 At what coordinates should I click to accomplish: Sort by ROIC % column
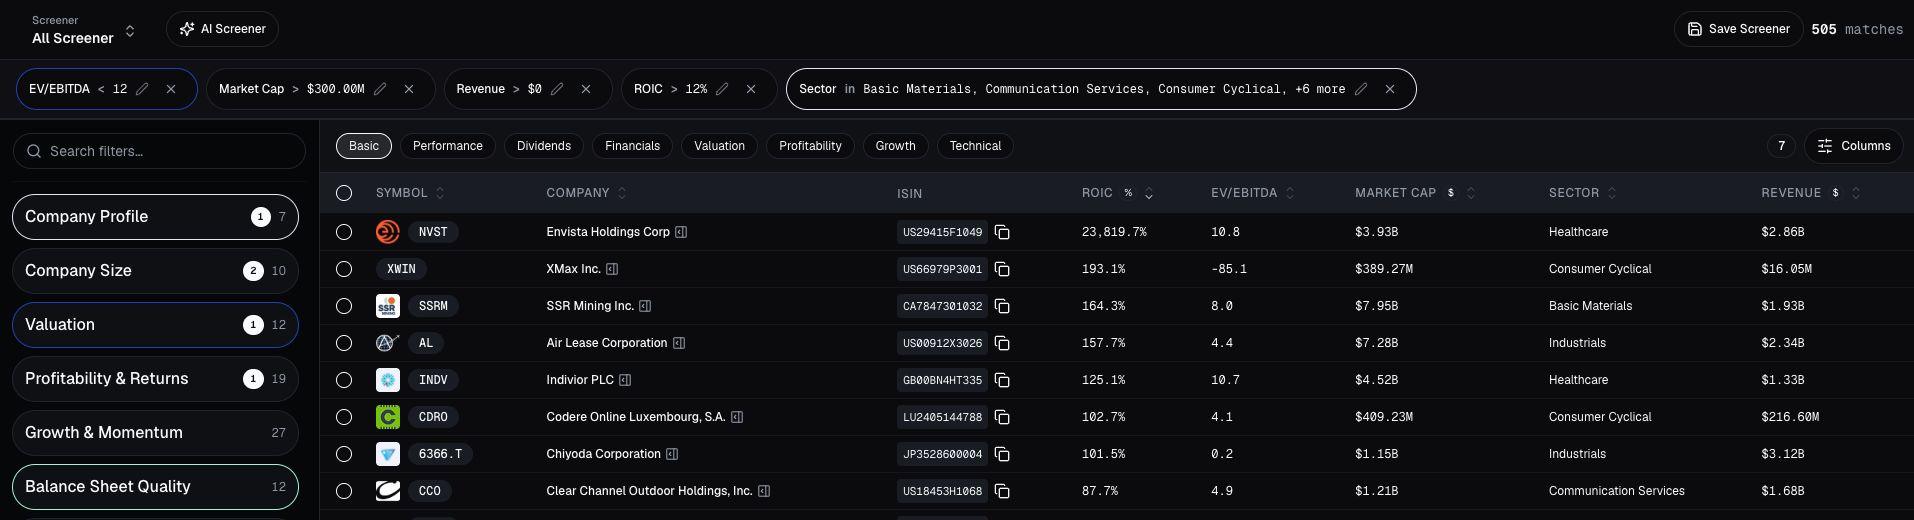(1117, 193)
